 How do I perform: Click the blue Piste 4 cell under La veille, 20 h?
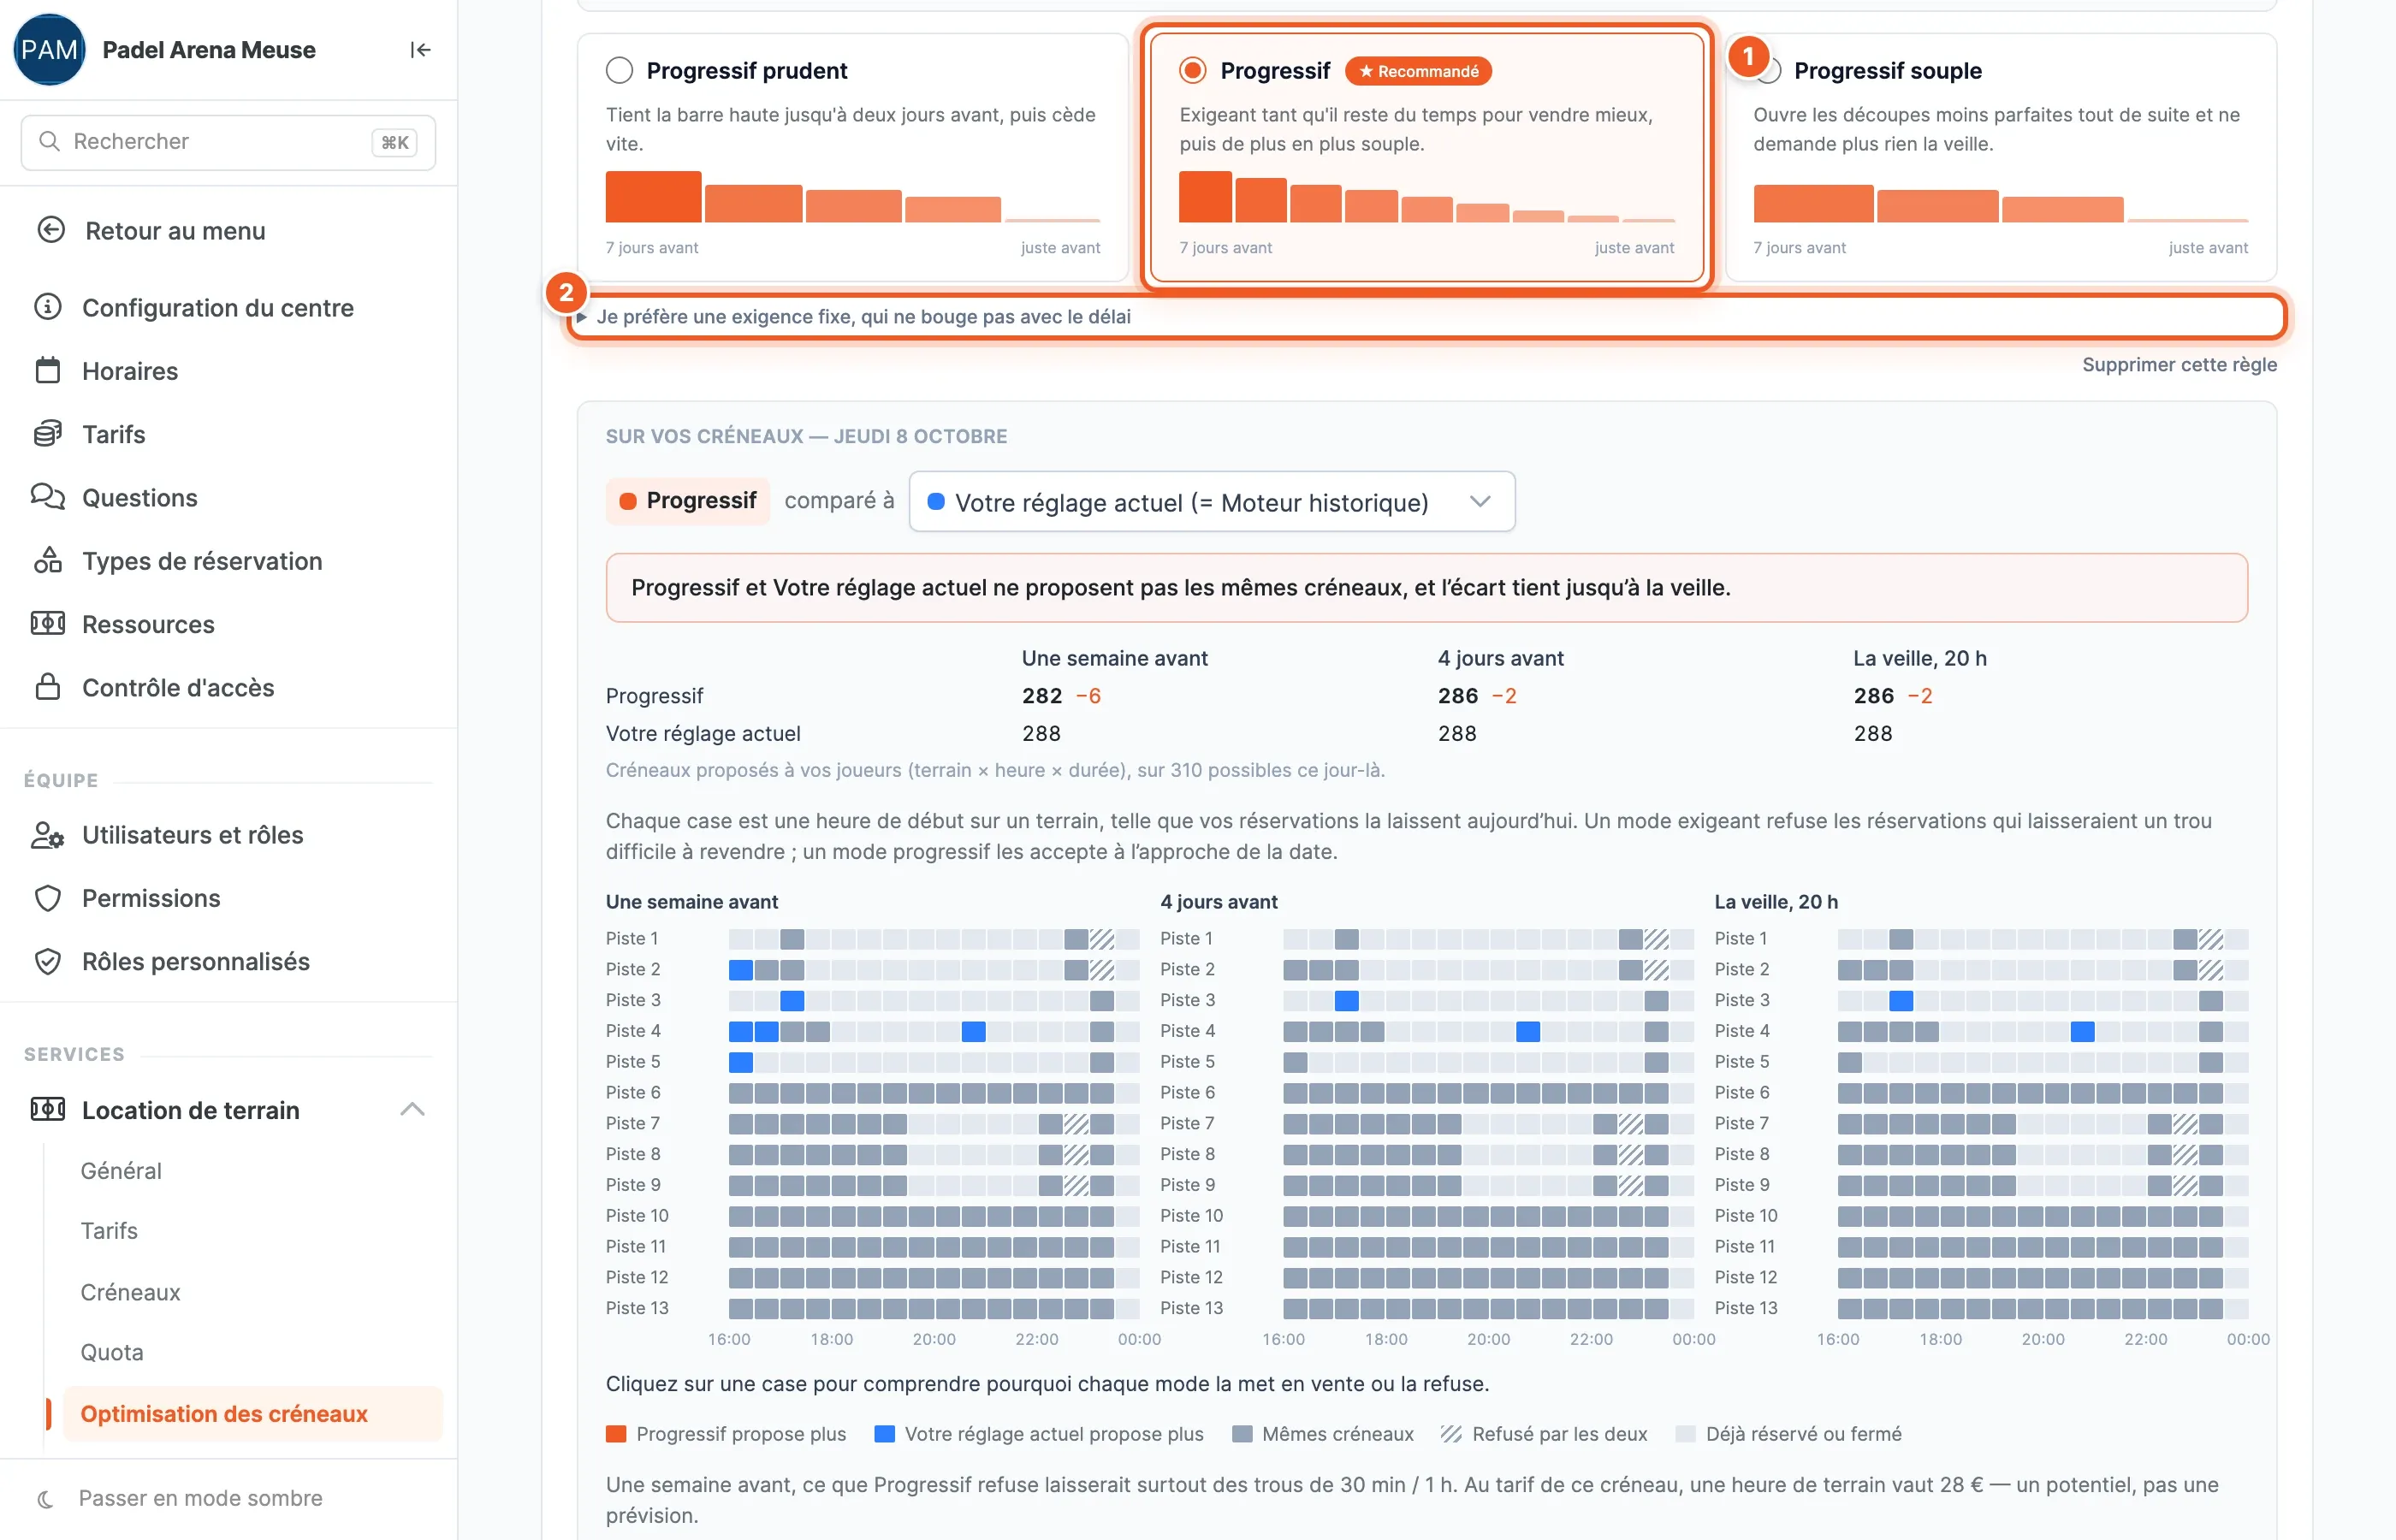pos(2083,1031)
